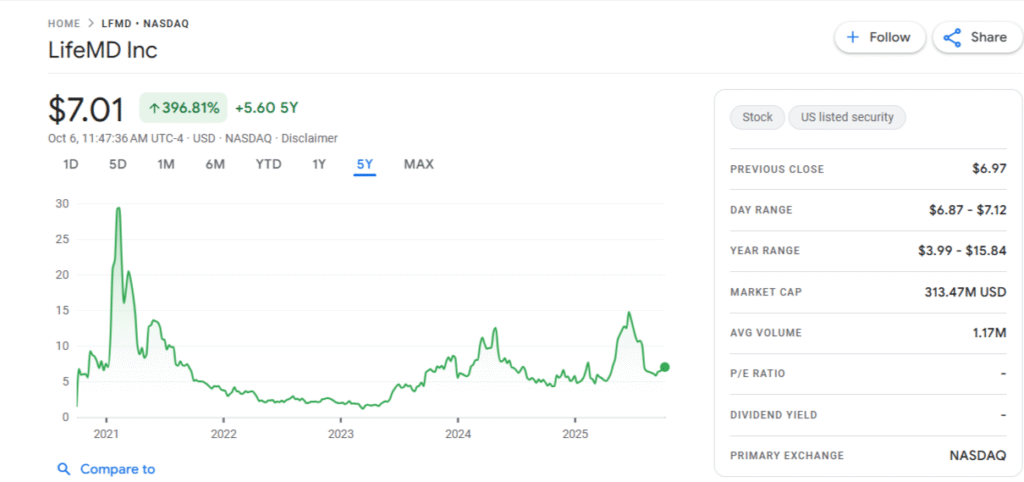This screenshot has height=482, width=1024.
Task: Click the green current-price dot on chart
Action: click(x=665, y=367)
